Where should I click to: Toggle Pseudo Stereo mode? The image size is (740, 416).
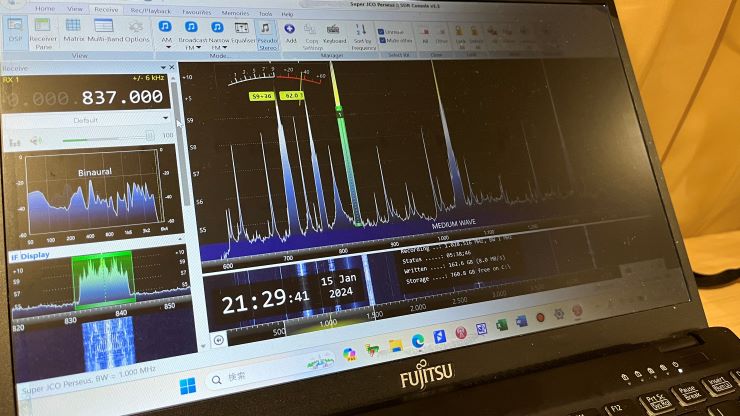click(267, 35)
